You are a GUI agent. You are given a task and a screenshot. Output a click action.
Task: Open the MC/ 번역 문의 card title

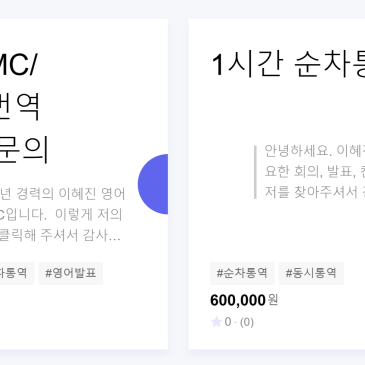[x=25, y=107]
